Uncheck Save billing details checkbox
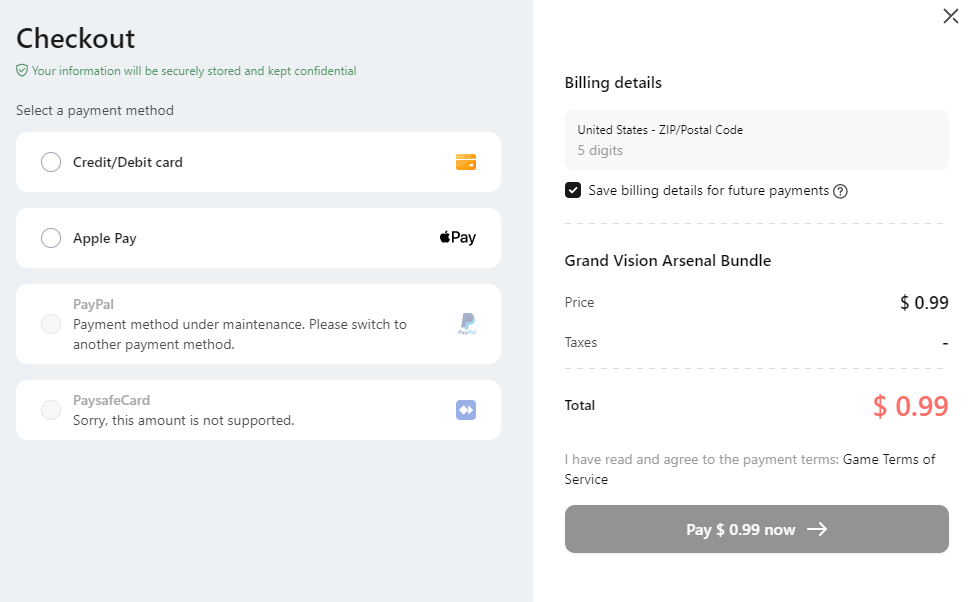This screenshot has width=978, height=602. point(573,190)
